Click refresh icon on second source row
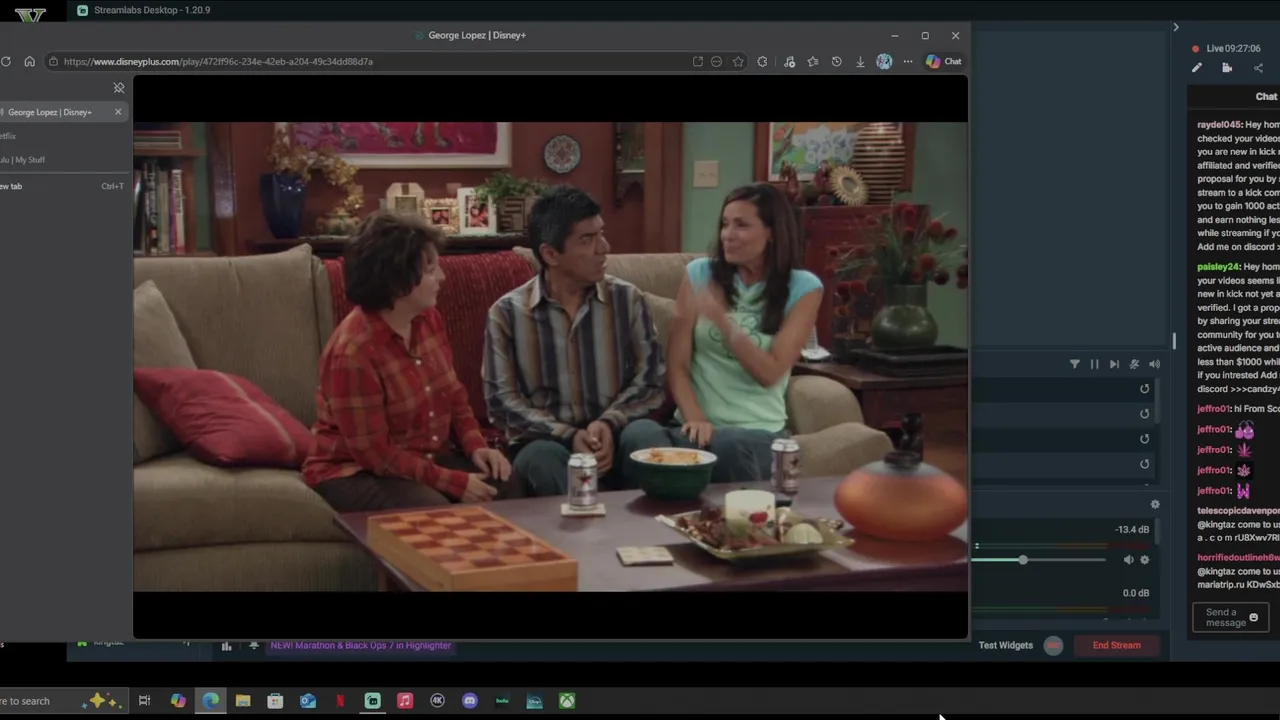This screenshot has width=1280, height=720. (1145, 414)
